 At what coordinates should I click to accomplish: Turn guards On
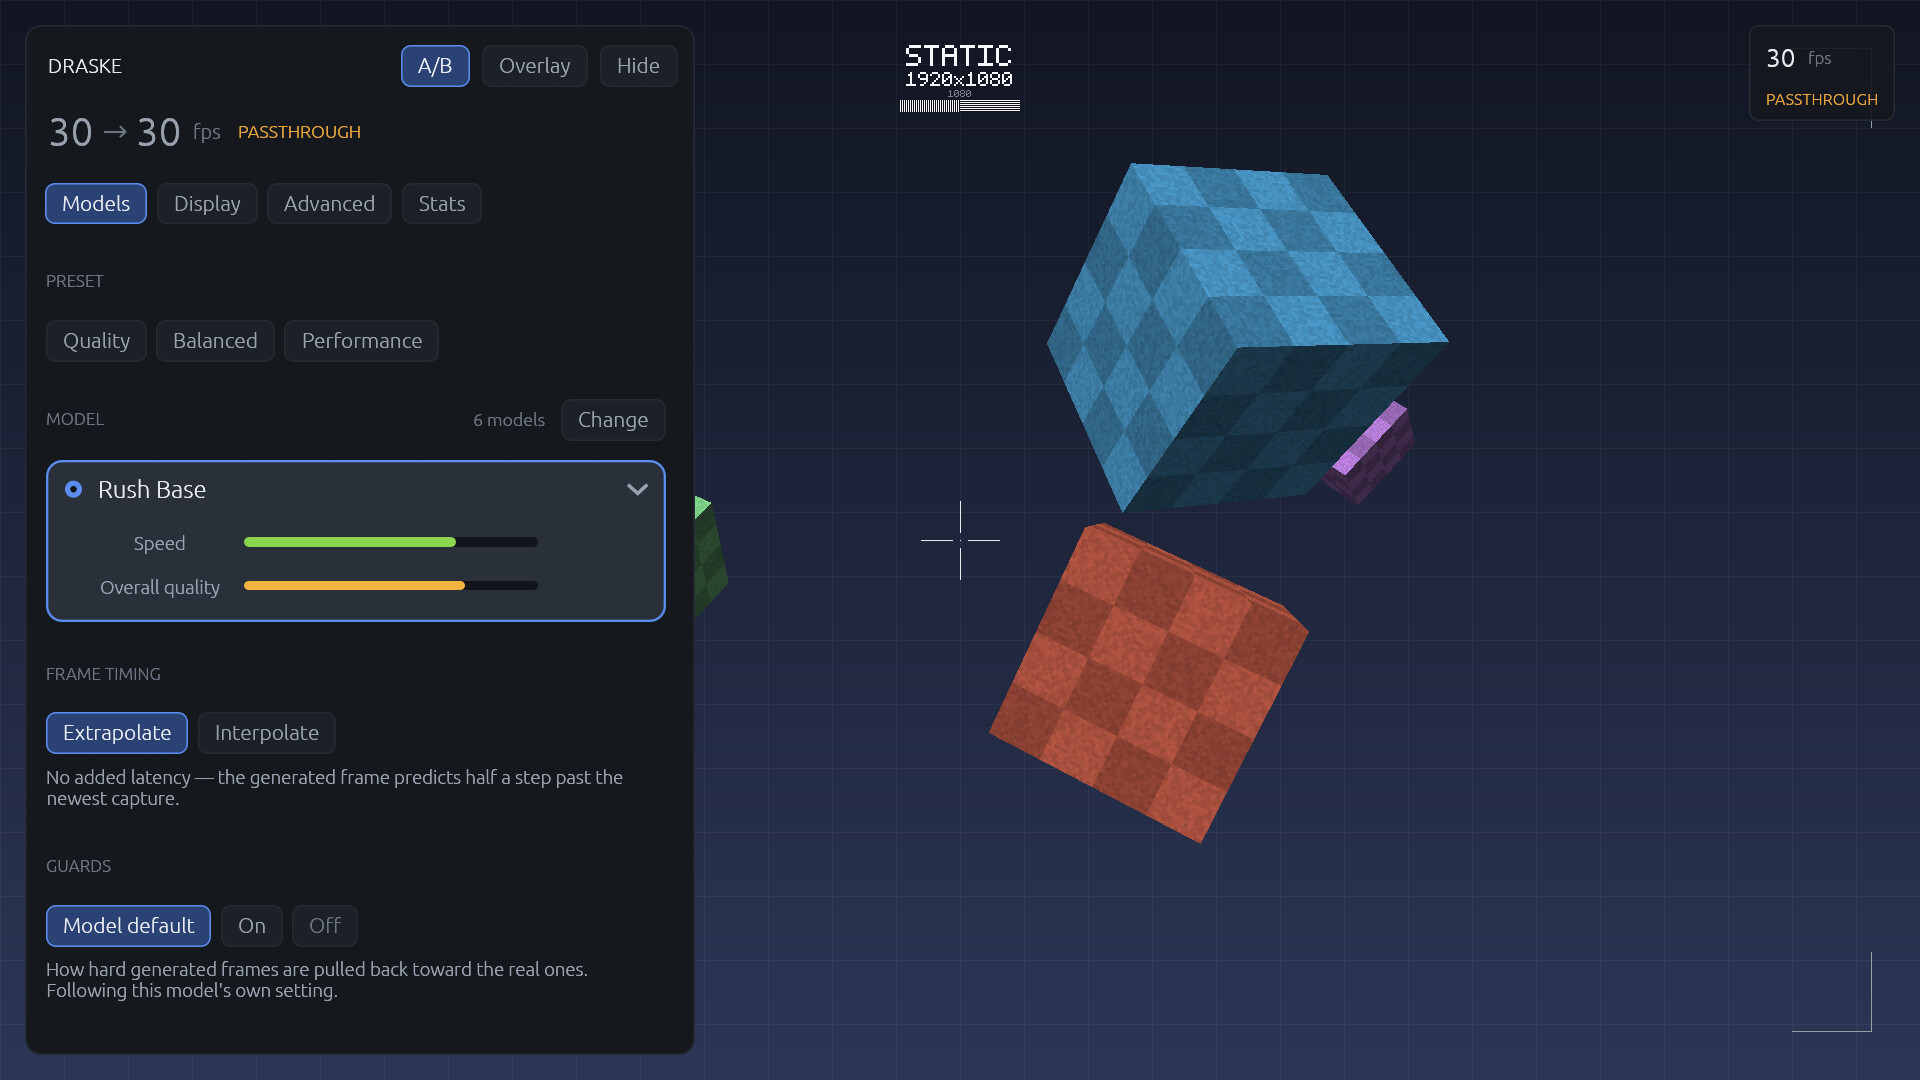[252, 926]
